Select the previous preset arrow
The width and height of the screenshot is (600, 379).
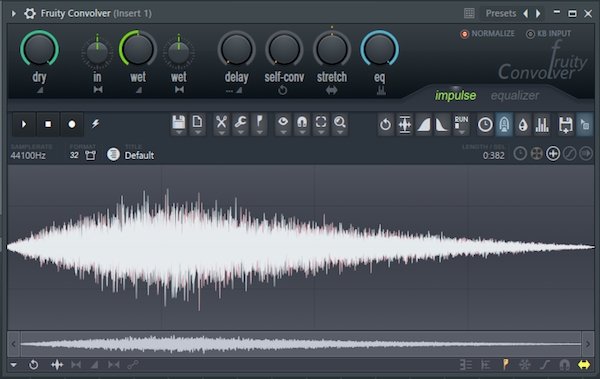click(526, 13)
